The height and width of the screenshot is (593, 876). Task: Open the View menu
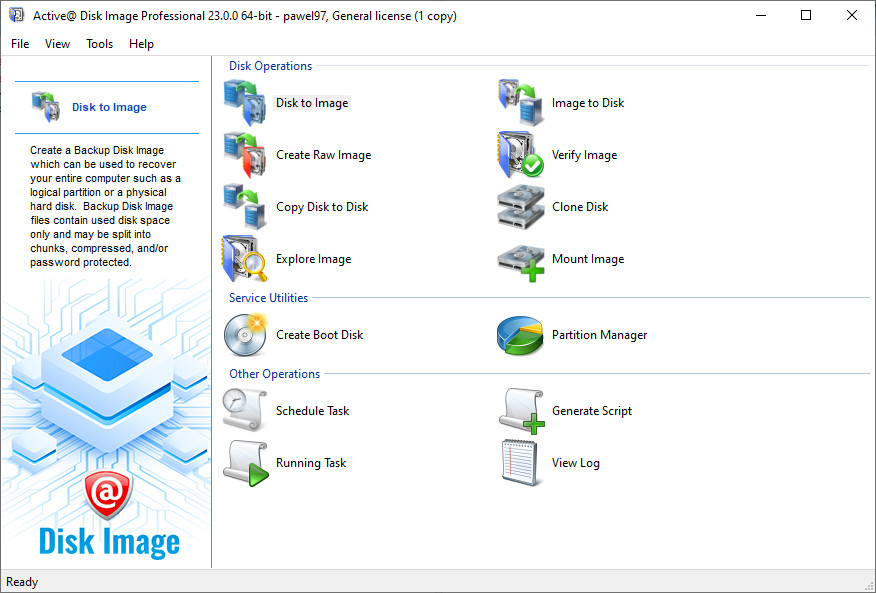pos(58,44)
